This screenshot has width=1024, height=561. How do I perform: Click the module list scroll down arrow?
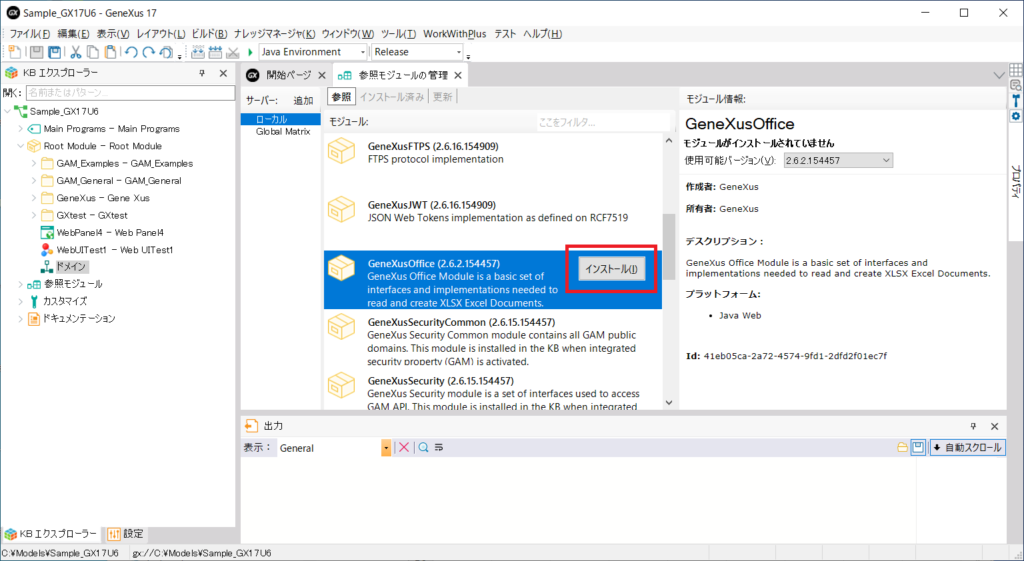pyautogui.click(x=669, y=402)
